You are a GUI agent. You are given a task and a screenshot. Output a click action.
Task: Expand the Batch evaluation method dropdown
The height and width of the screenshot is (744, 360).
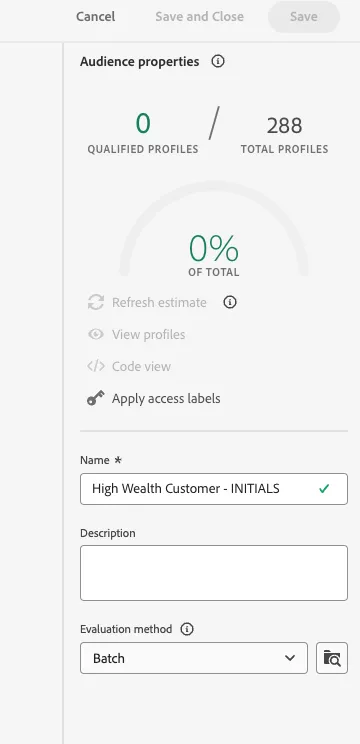(x=194, y=658)
